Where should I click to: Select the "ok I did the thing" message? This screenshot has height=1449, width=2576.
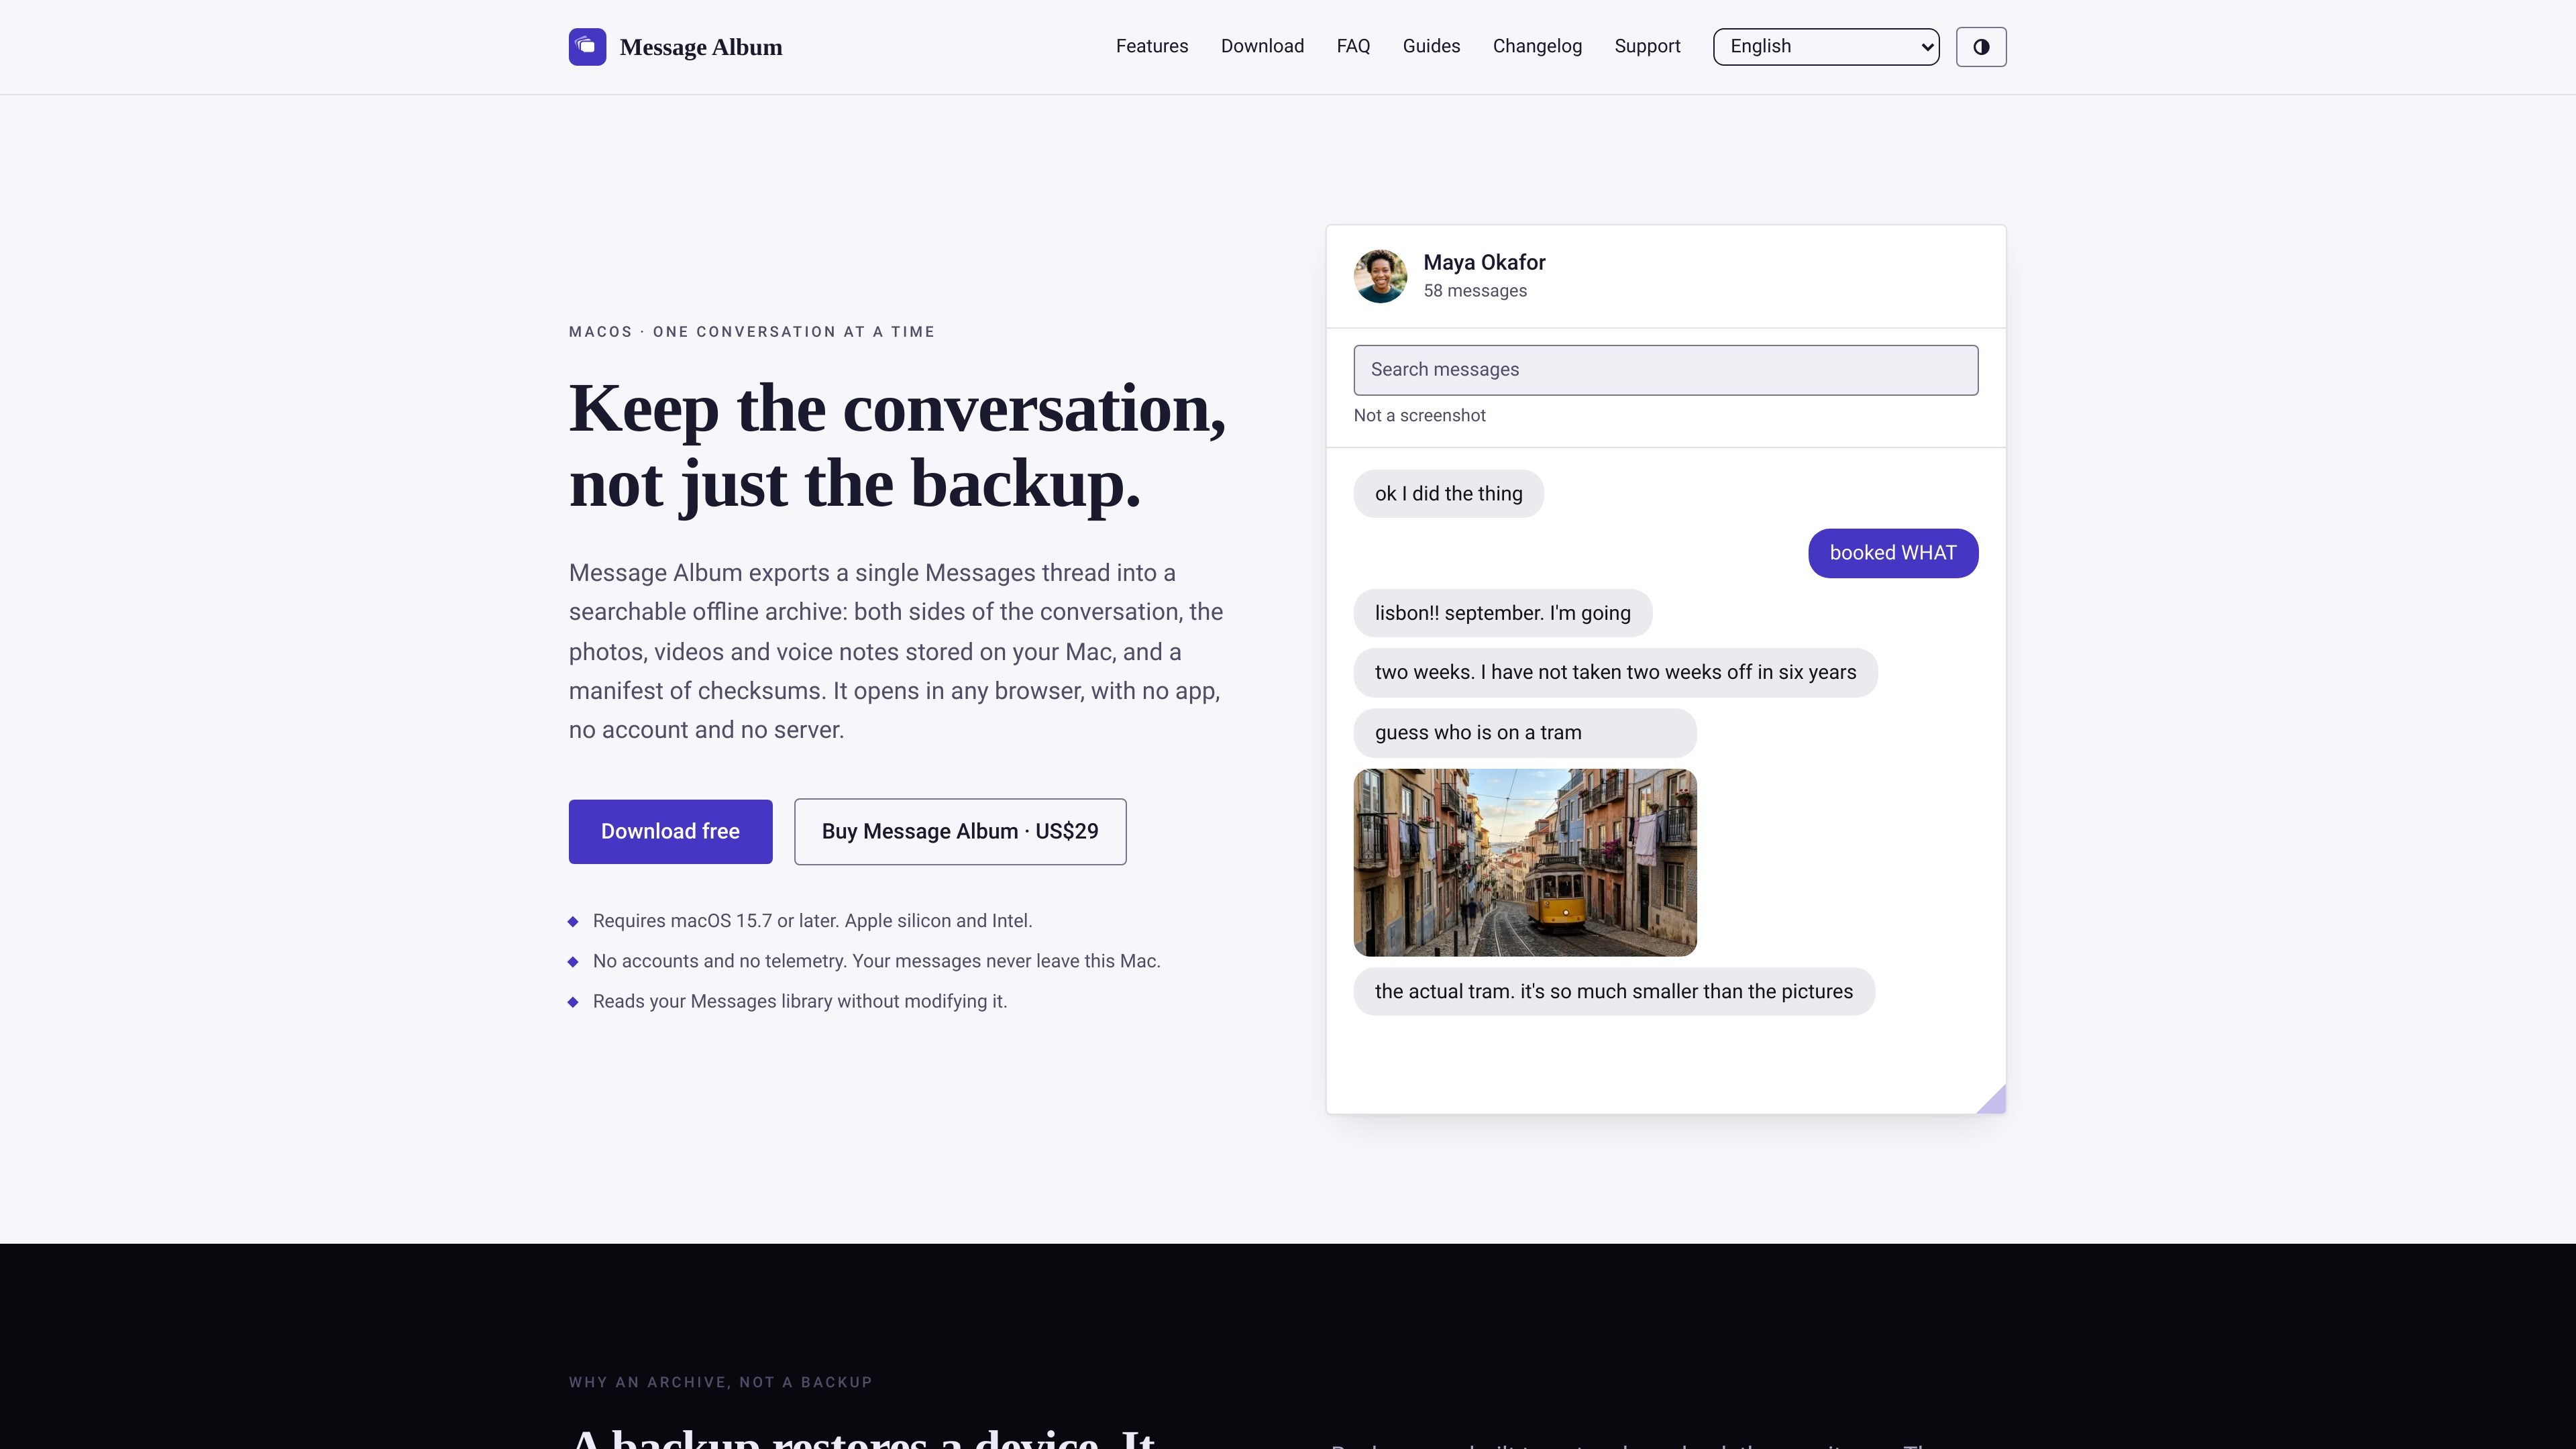point(1448,494)
